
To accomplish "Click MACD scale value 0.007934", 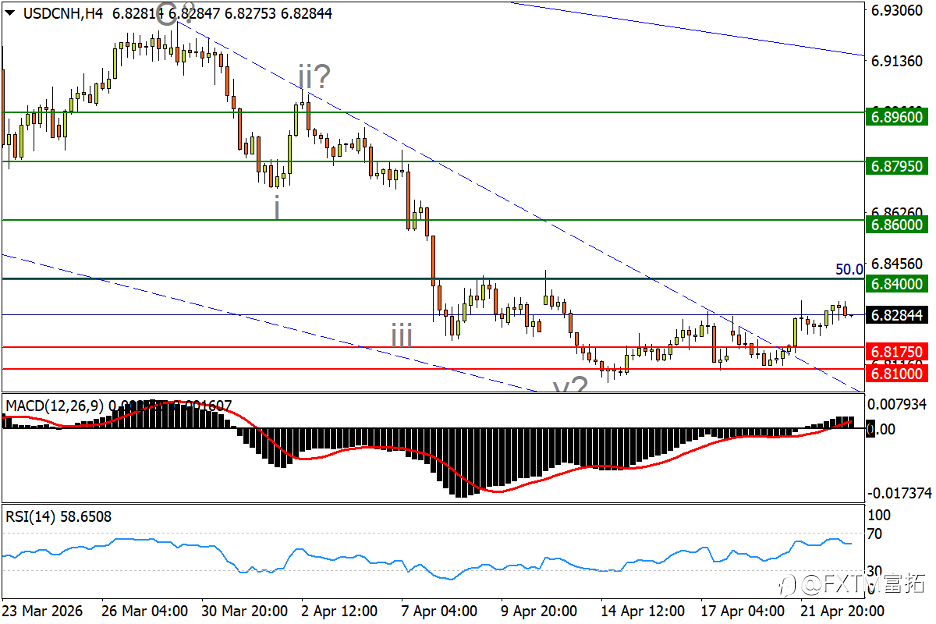I will coord(897,405).
